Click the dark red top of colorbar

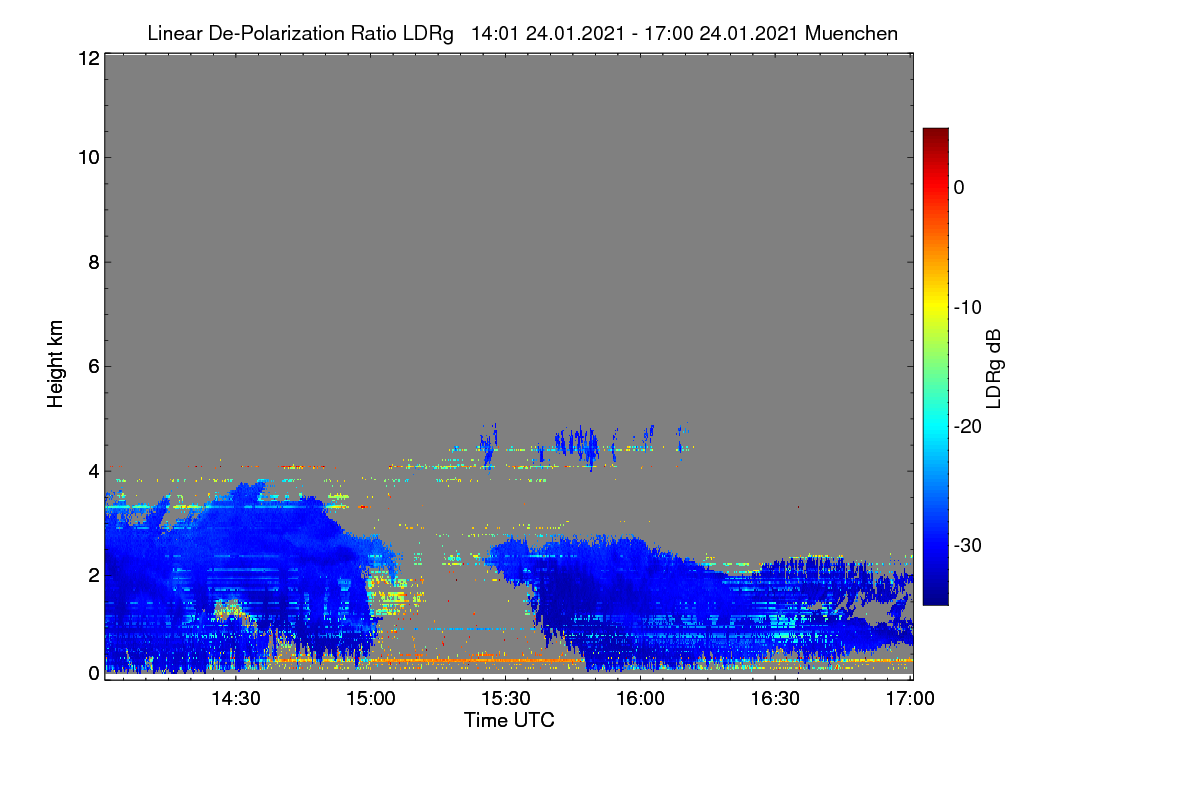pos(935,134)
